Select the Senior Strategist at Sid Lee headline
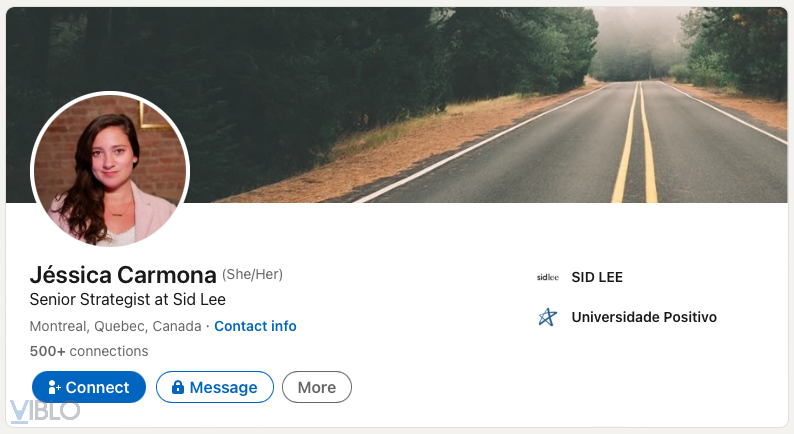Screen dimensions: 794x434 pos(128,299)
